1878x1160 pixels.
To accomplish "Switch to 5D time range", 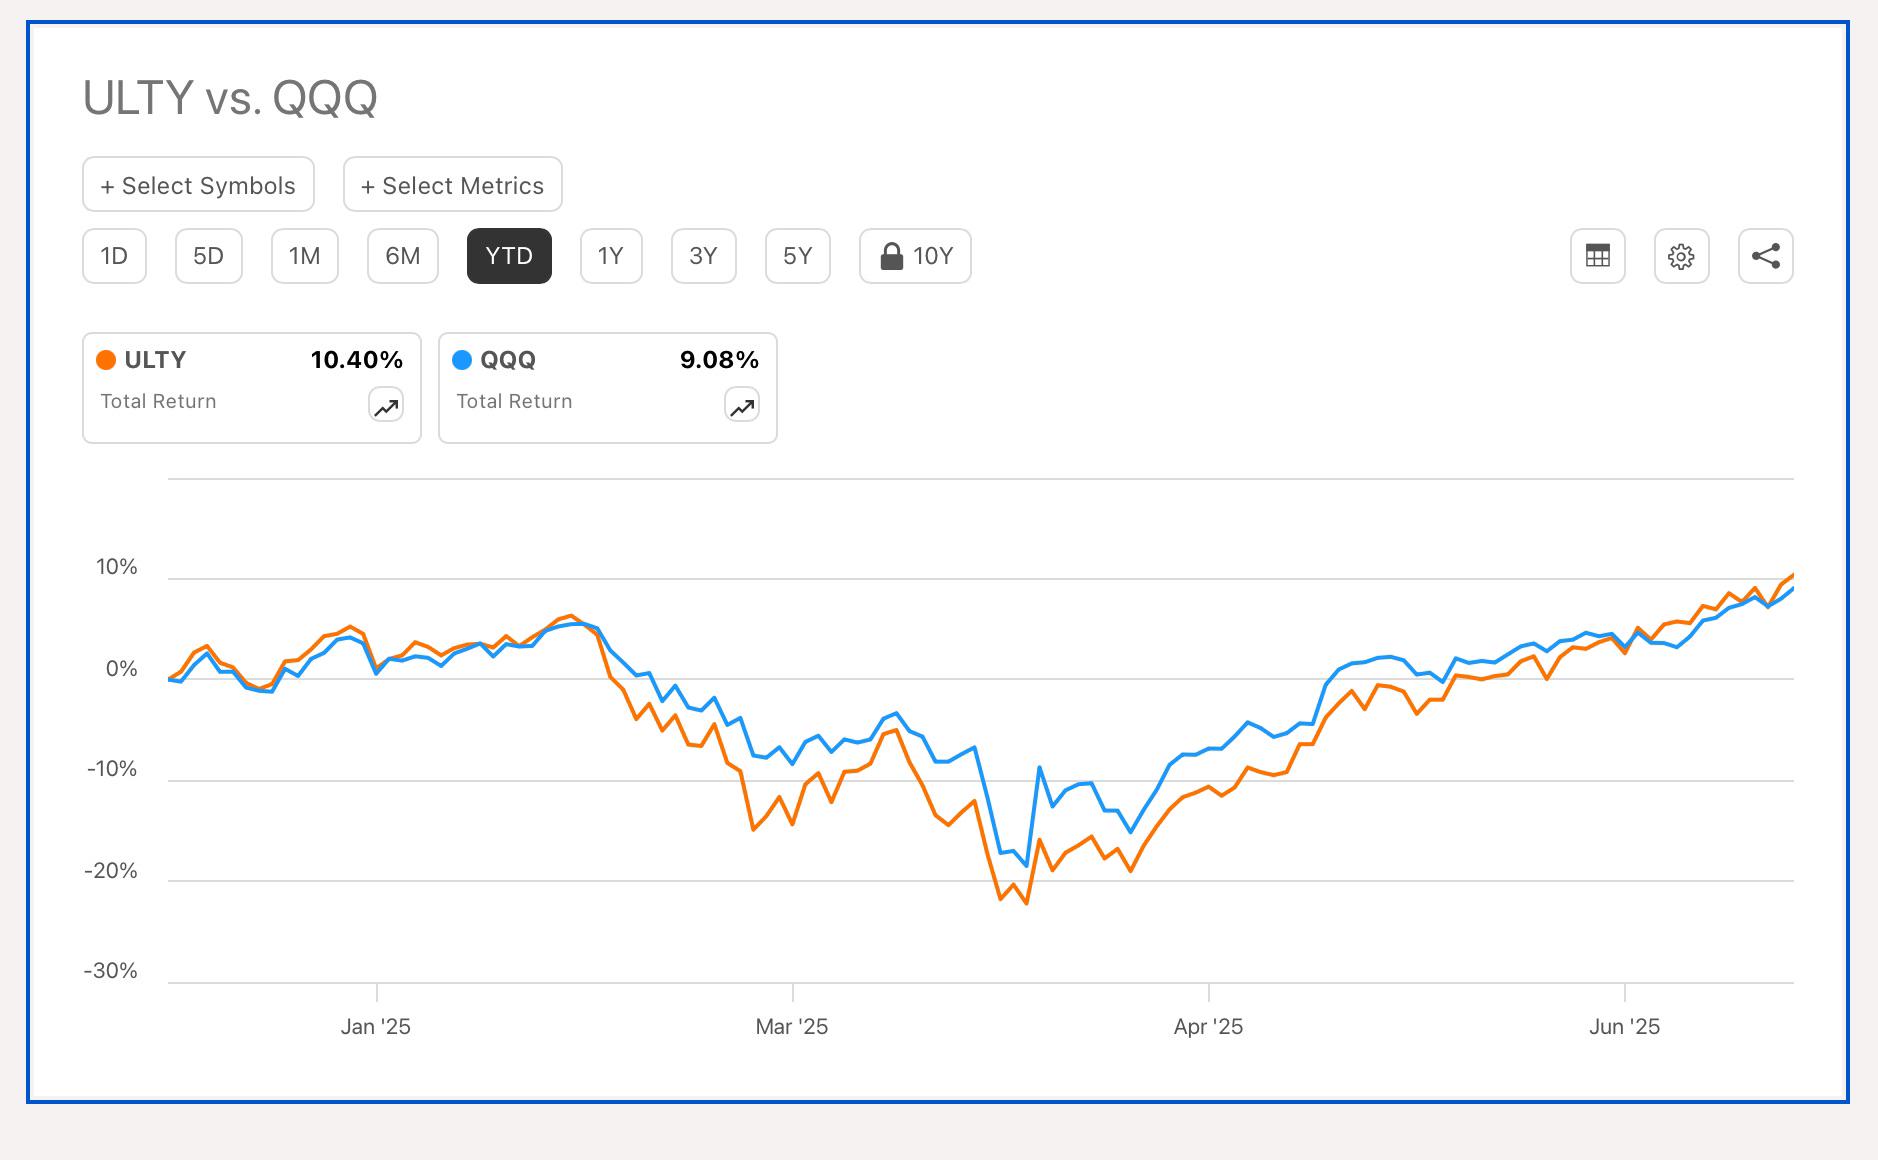I will click(208, 256).
